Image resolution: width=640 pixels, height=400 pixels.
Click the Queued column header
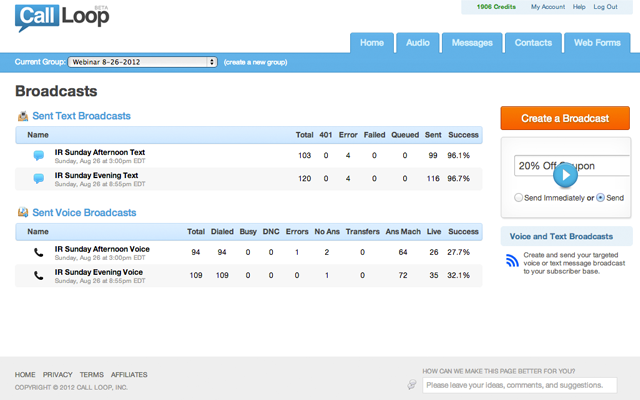point(405,135)
